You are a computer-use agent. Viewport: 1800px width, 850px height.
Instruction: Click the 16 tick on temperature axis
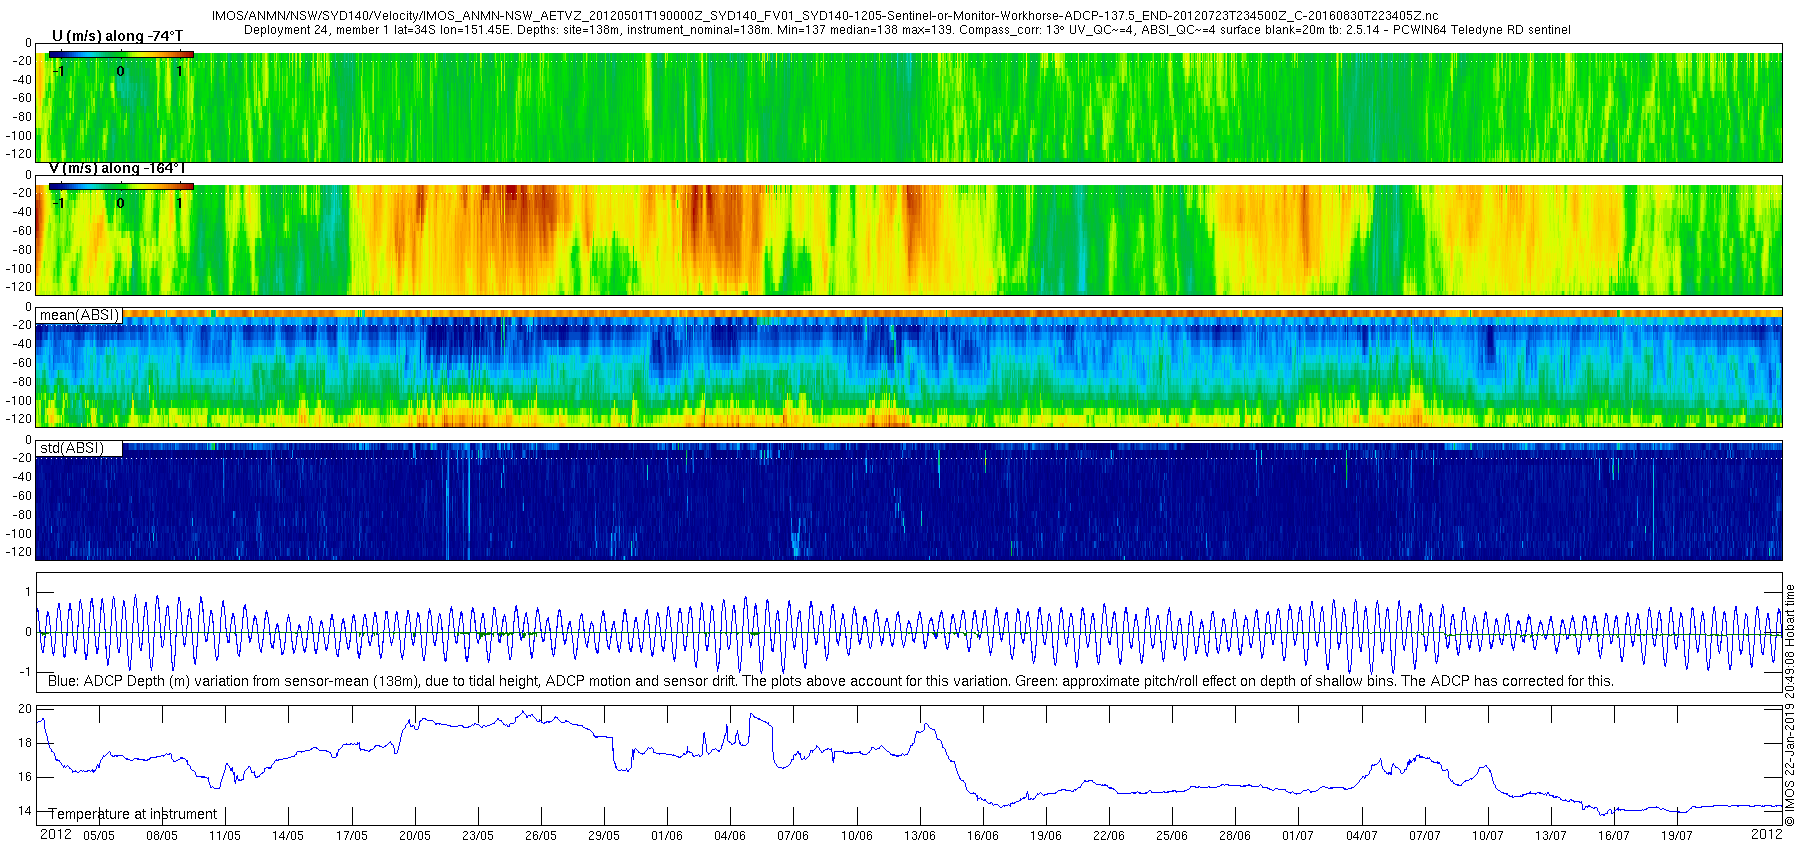pos(25,777)
